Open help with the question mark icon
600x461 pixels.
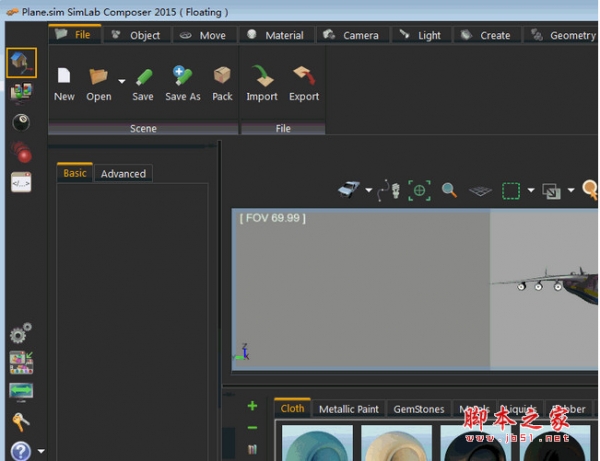[21, 451]
